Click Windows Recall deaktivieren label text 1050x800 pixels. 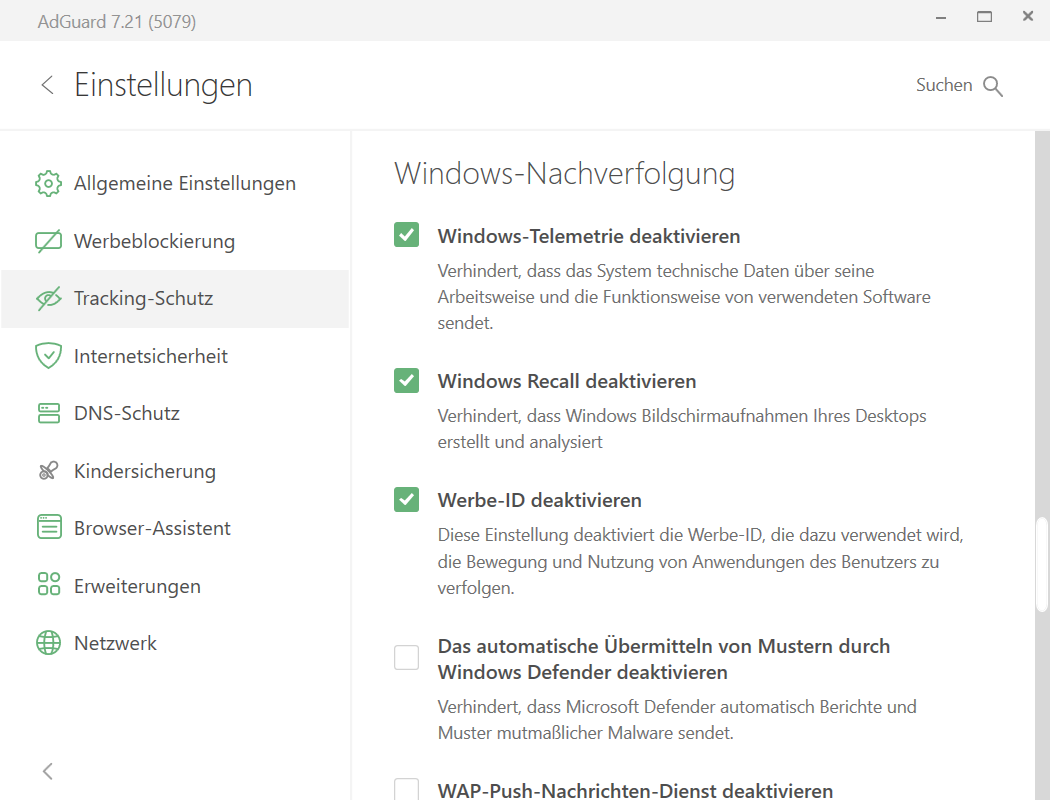tap(567, 382)
